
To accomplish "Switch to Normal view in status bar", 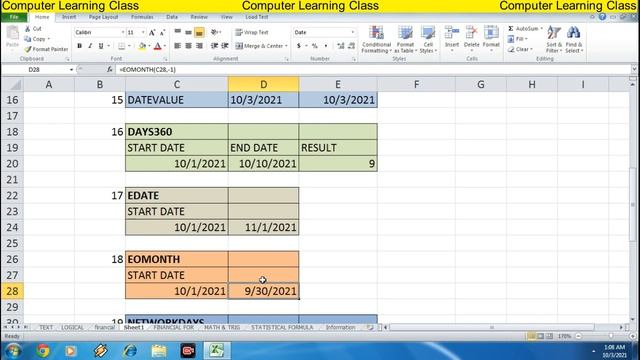I will coord(531,336).
